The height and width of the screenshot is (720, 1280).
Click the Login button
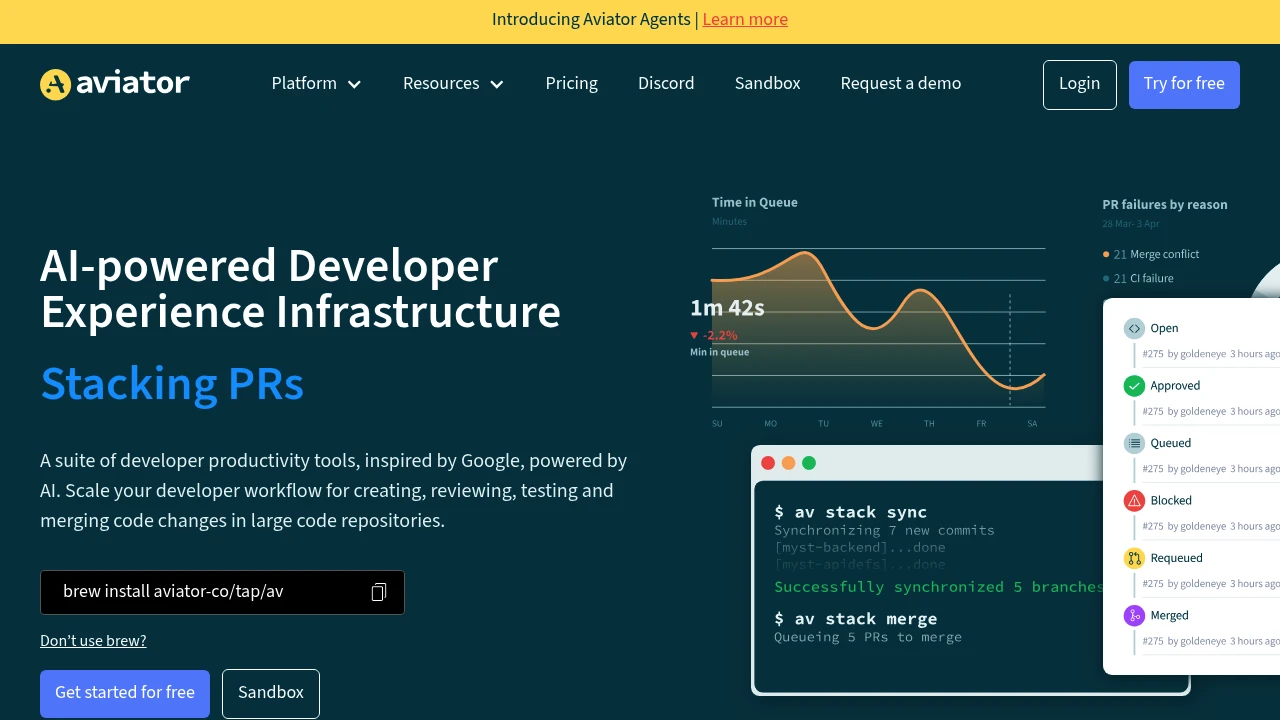(x=1080, y=85)
